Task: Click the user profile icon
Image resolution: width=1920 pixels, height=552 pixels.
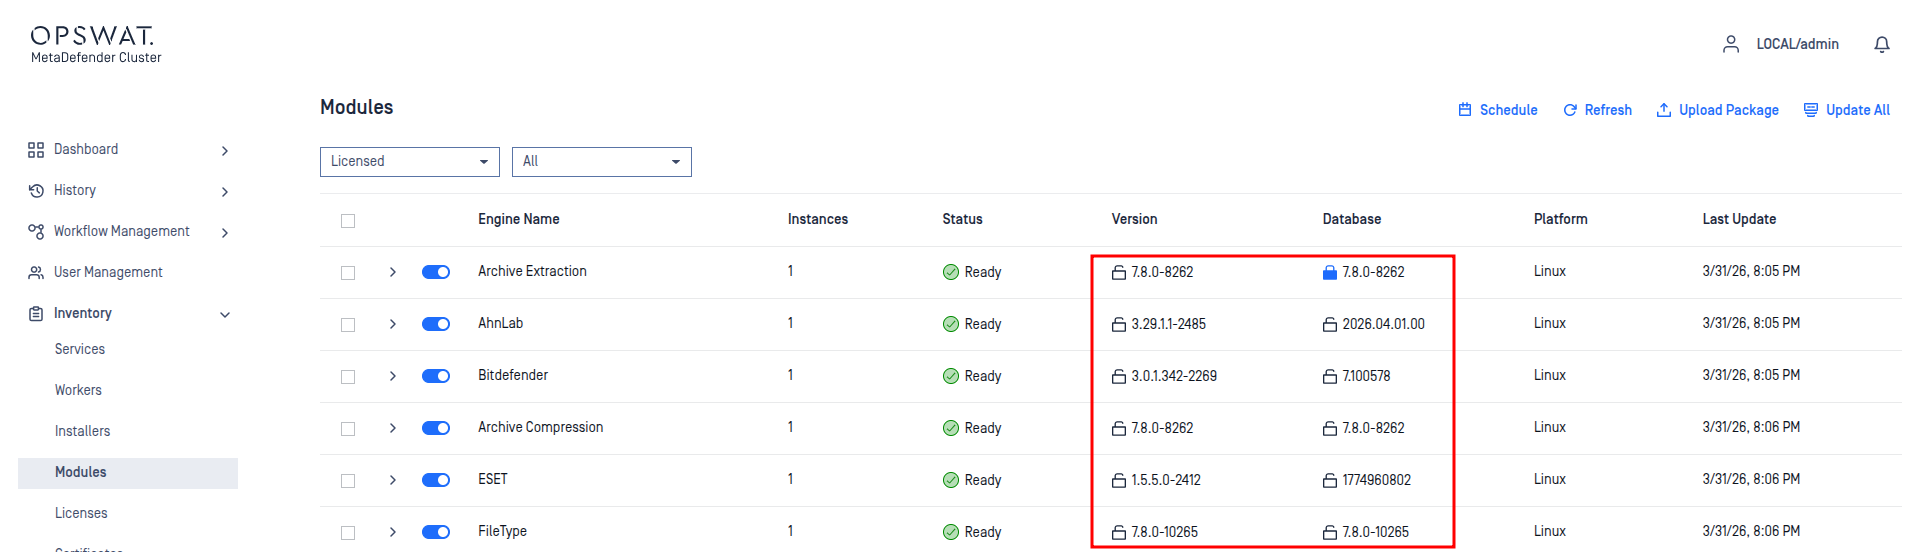Action: coord(1731,44)
